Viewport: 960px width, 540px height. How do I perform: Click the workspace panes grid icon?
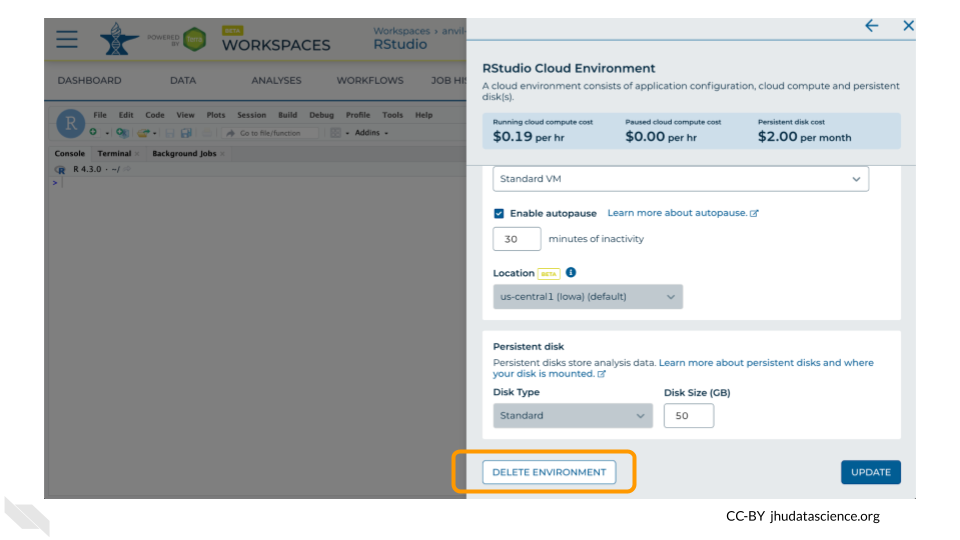(x=336, y=133)
